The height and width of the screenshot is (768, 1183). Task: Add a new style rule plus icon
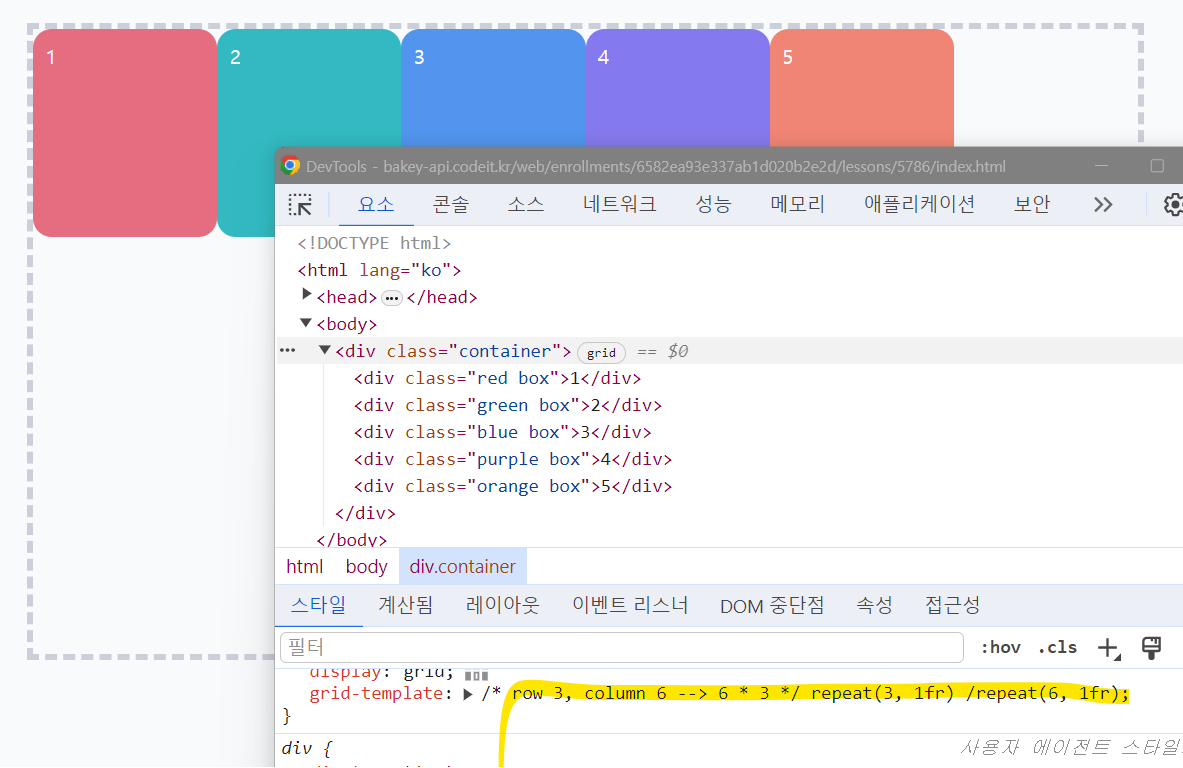[x=1108, y=648]
